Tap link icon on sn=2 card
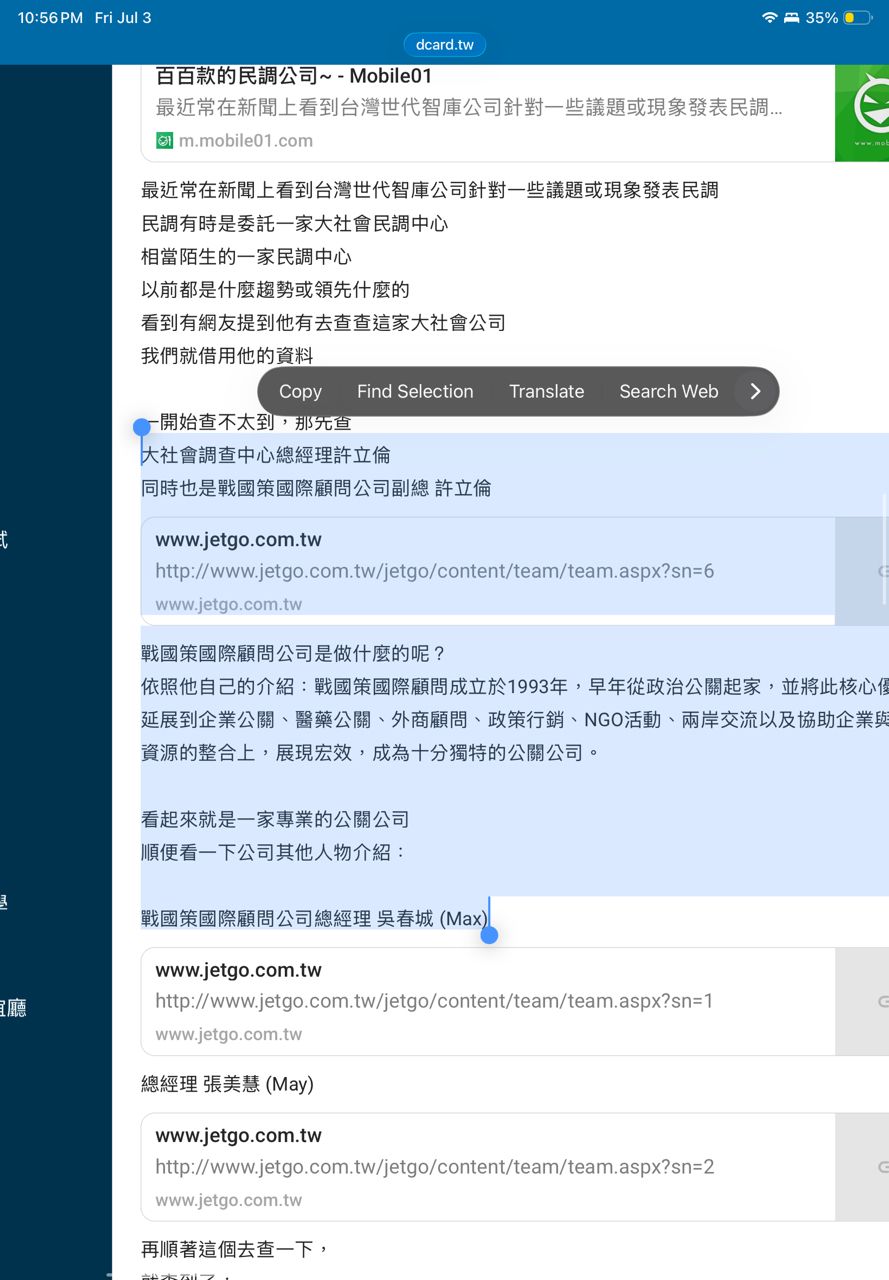This screenshot has width=889, height=1280. (x=882, y=1167)
